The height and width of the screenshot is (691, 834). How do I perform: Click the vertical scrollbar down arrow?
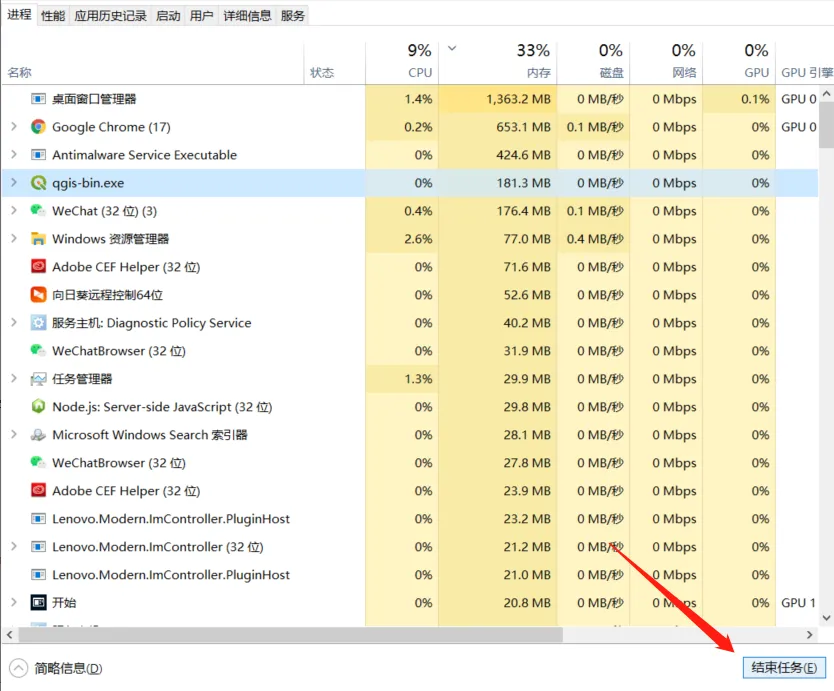coord(826,618)
